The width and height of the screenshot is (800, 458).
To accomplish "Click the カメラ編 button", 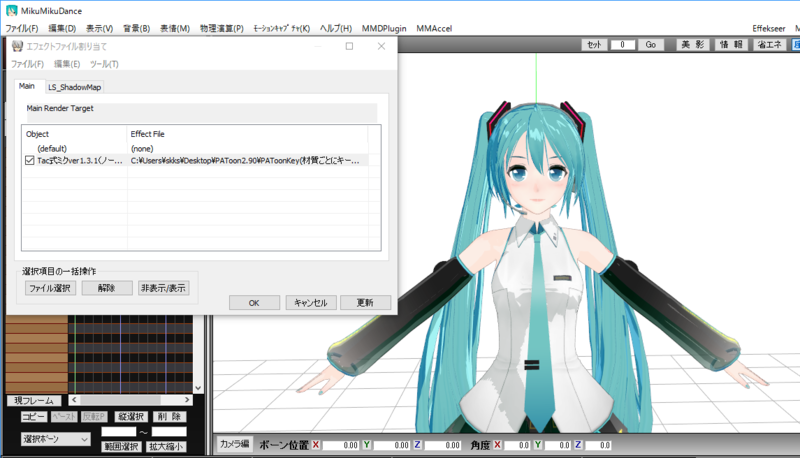I will (235, 444).
